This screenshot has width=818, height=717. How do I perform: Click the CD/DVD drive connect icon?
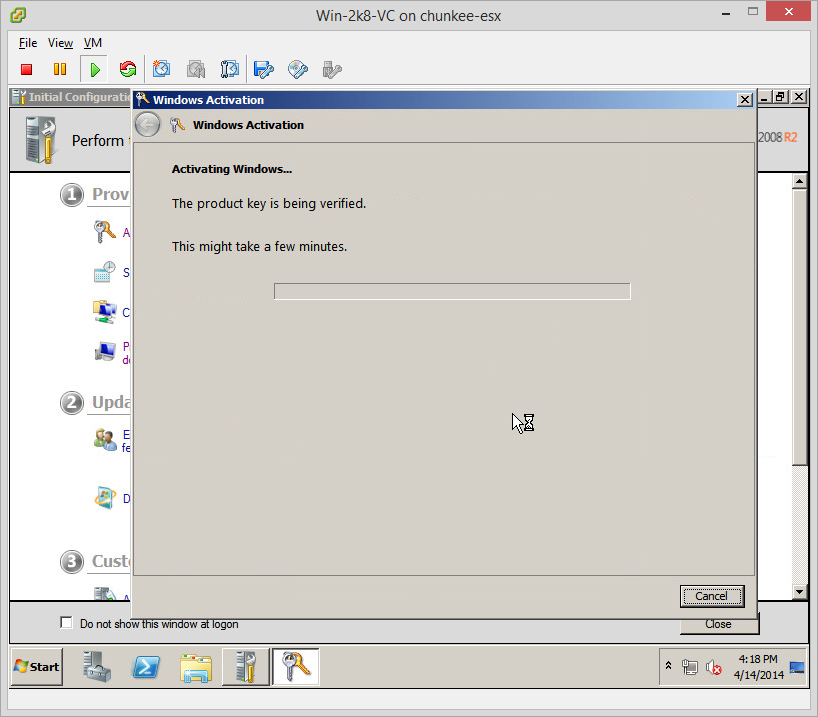tap(298, 69)
